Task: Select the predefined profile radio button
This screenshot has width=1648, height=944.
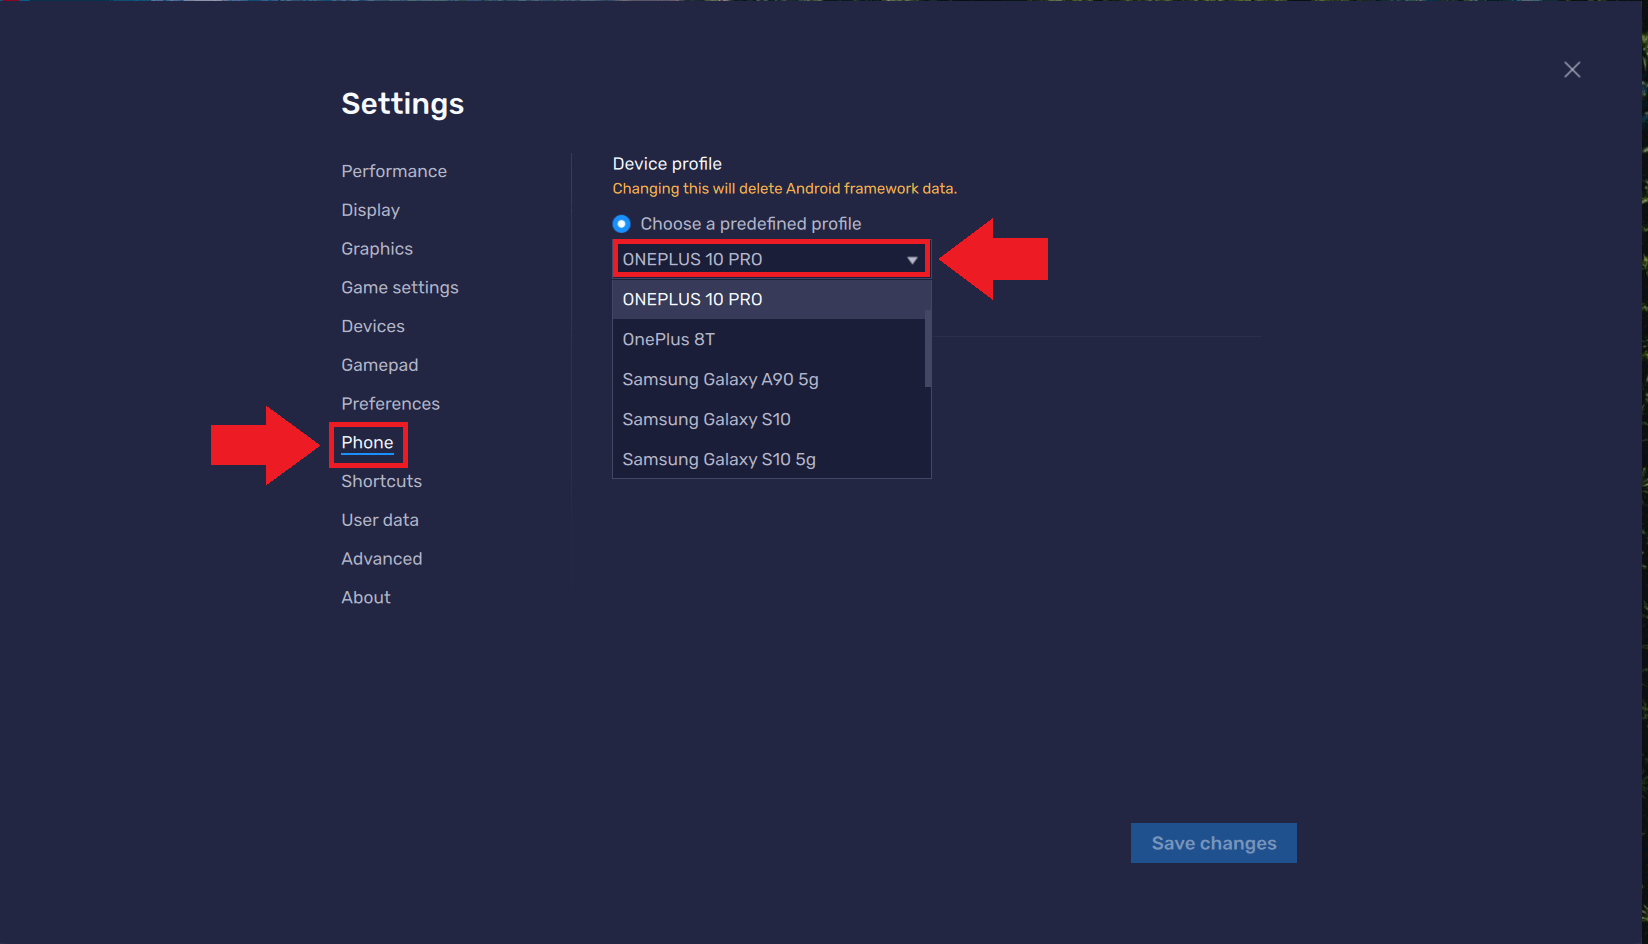Action: 622,224
